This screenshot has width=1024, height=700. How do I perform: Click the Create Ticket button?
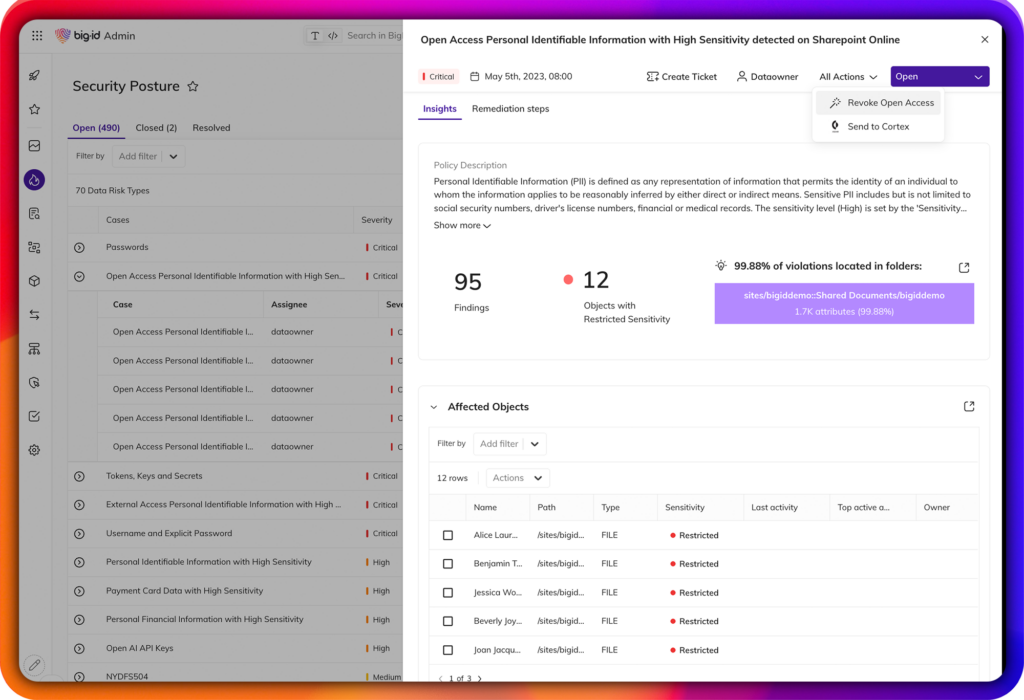(x=681, y=77)
